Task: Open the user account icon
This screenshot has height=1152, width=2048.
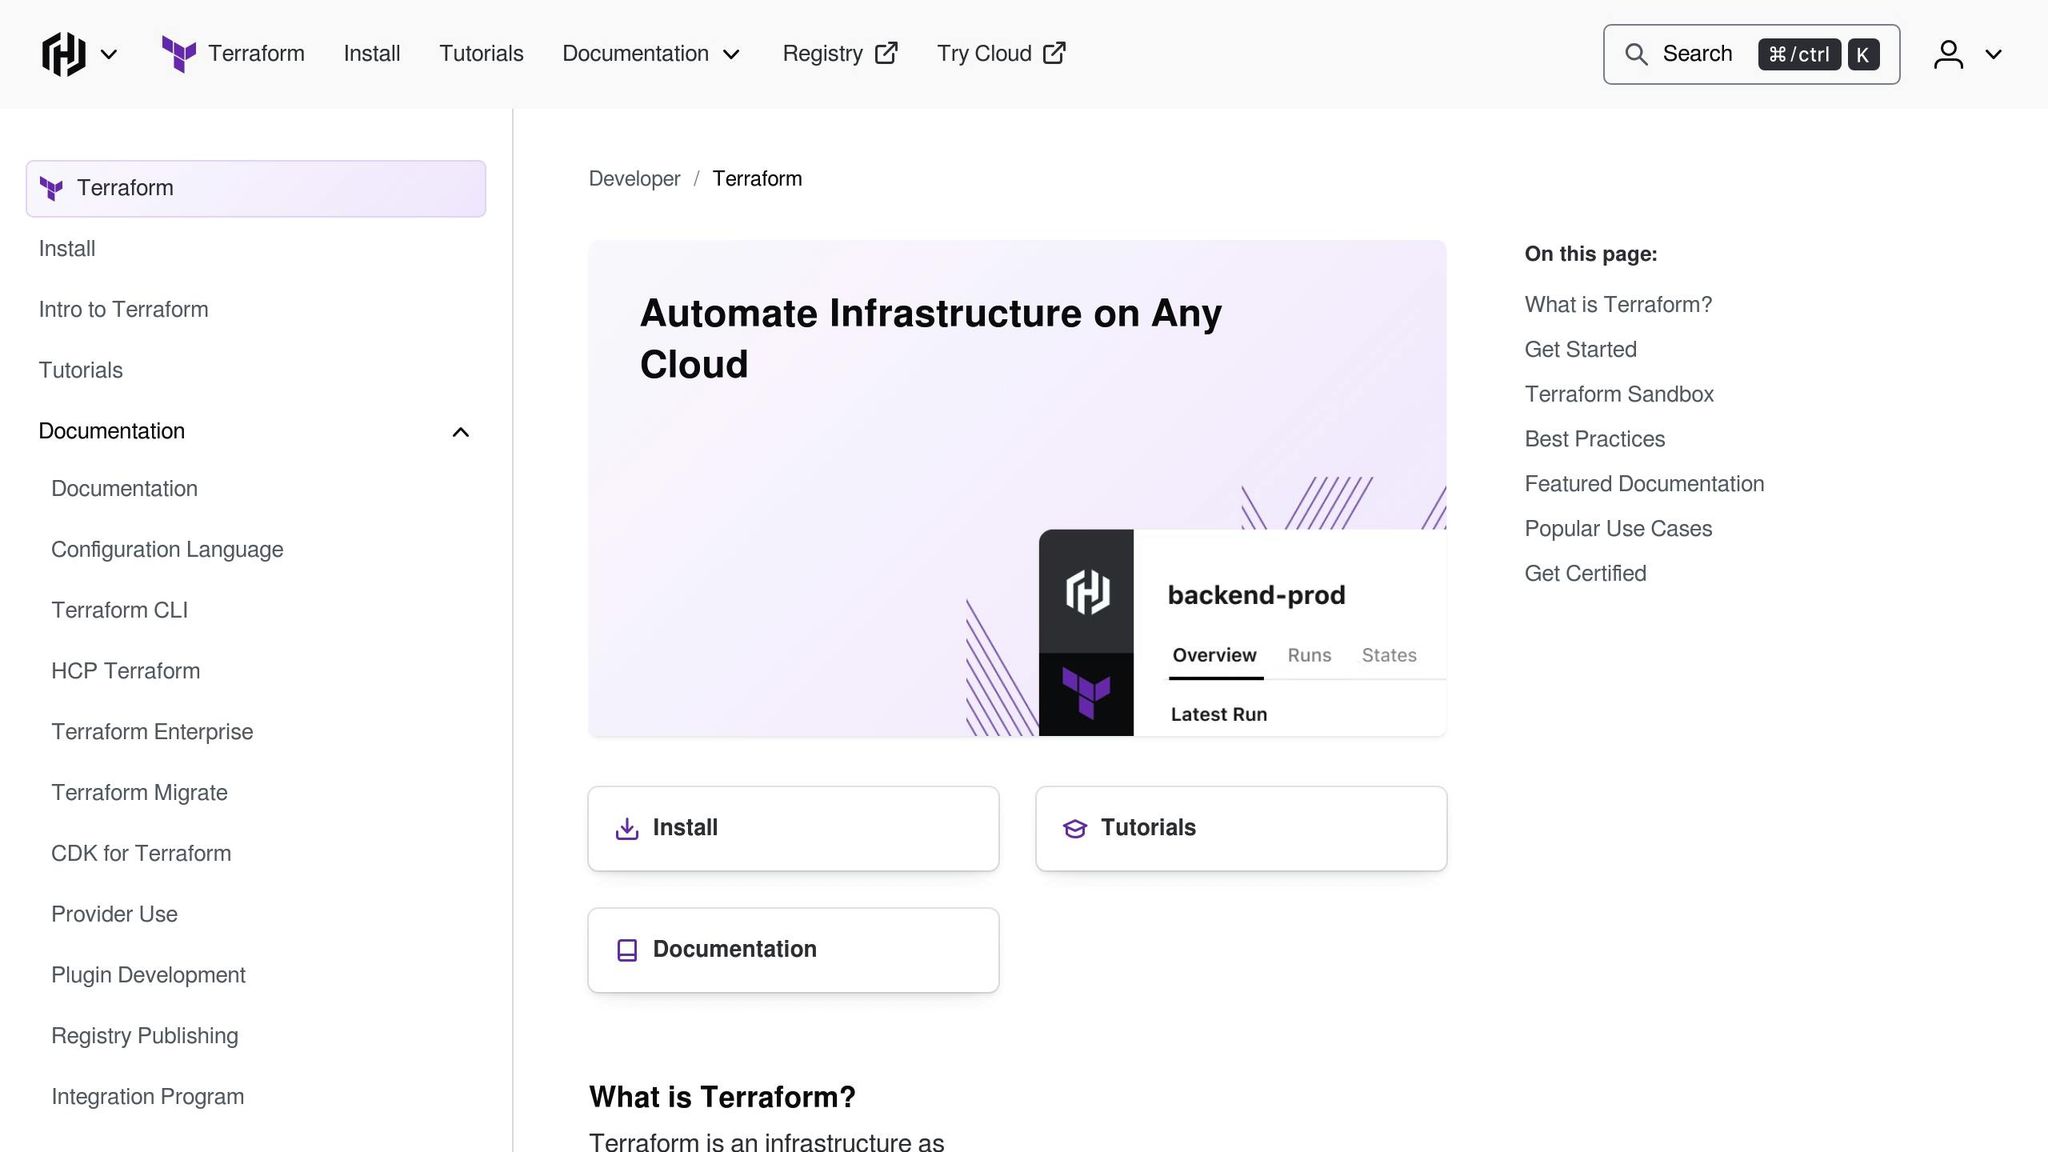Action: (x=1948, y=54)
